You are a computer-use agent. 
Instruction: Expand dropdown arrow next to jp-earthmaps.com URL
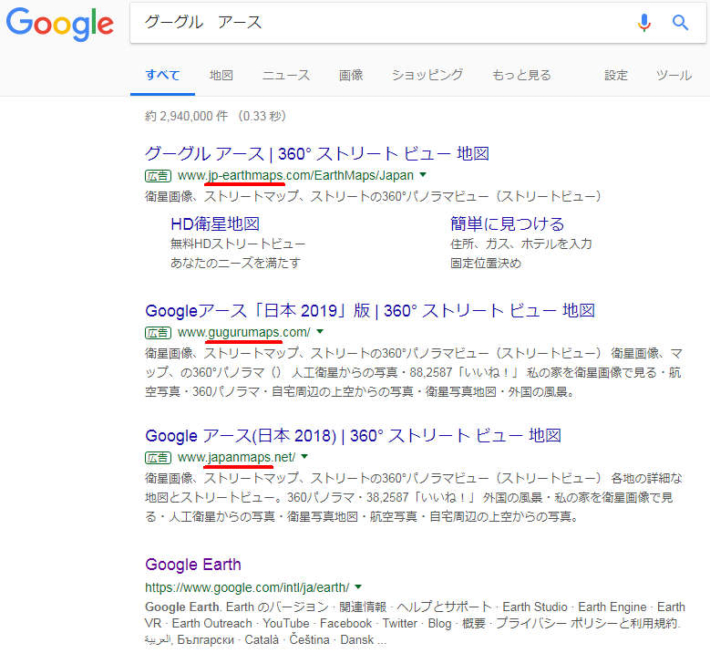click(423, 174)
